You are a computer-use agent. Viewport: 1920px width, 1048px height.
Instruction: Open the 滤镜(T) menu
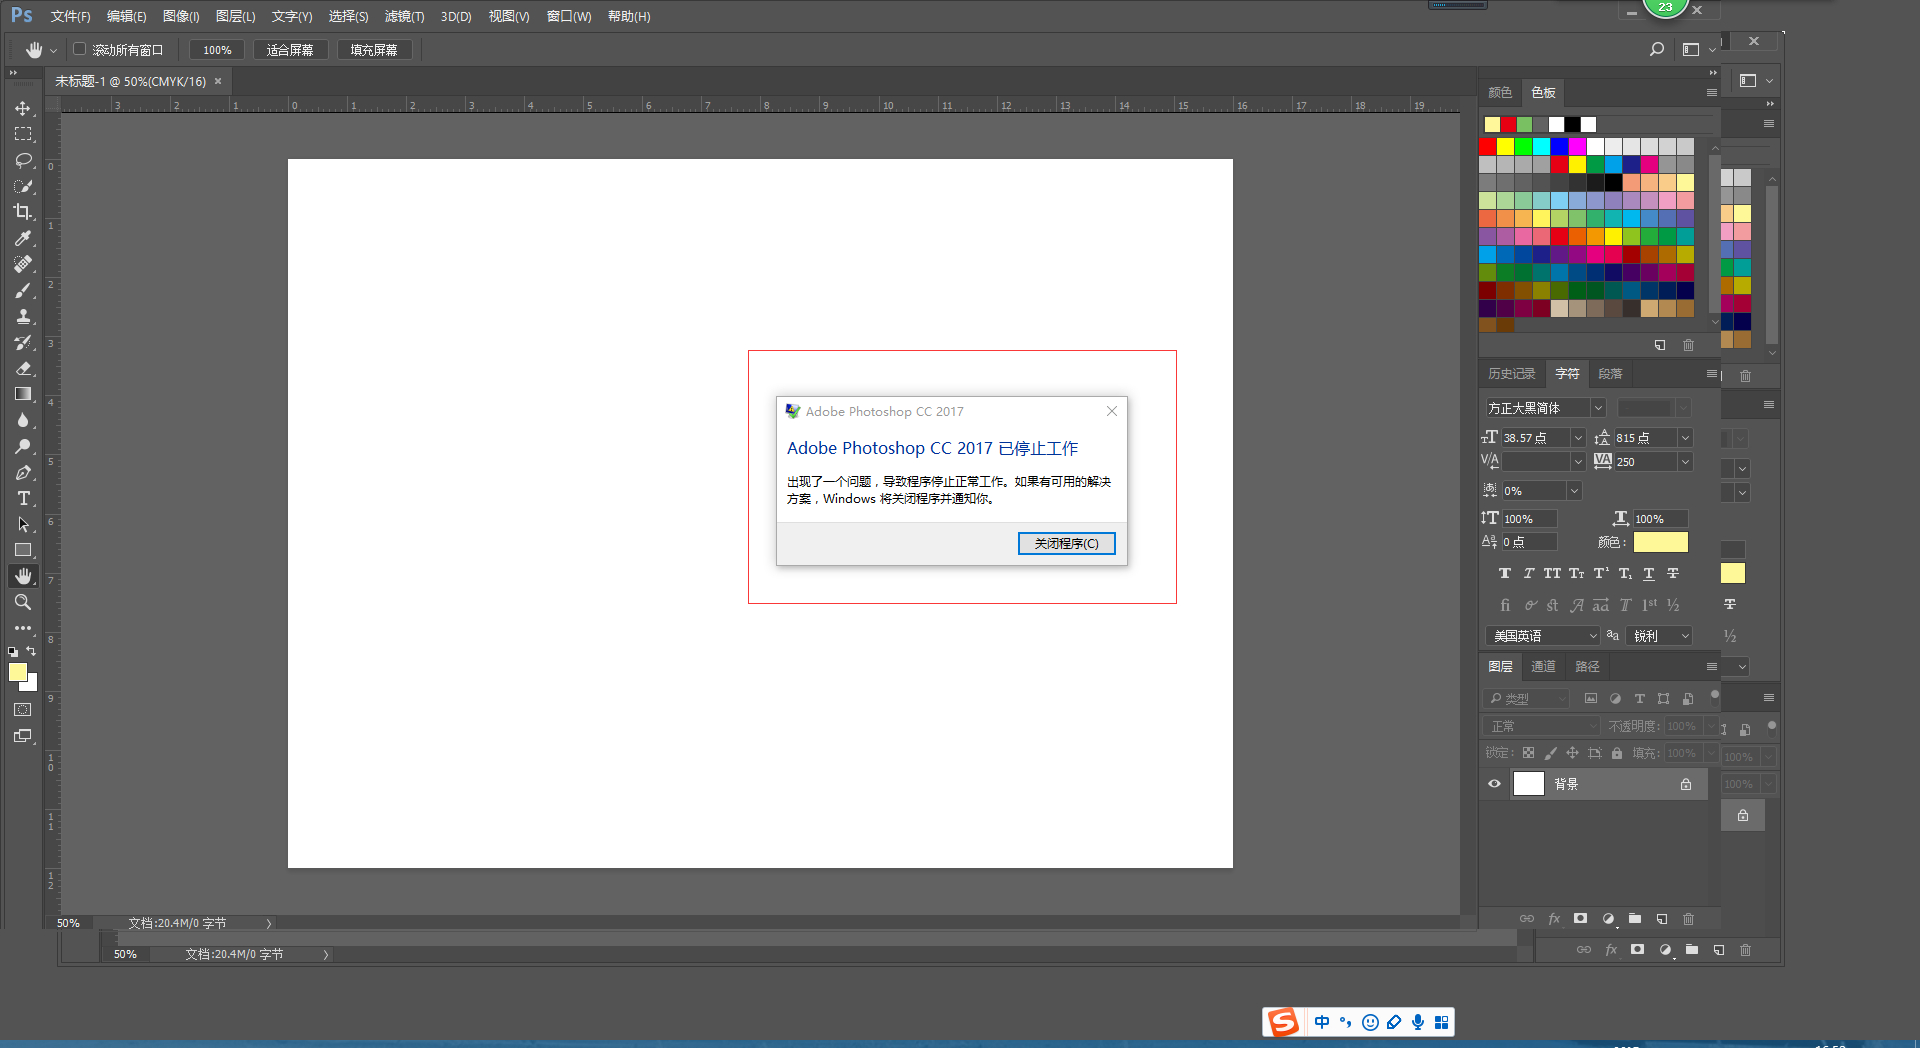pyautogui.click(x=404, y=16)
